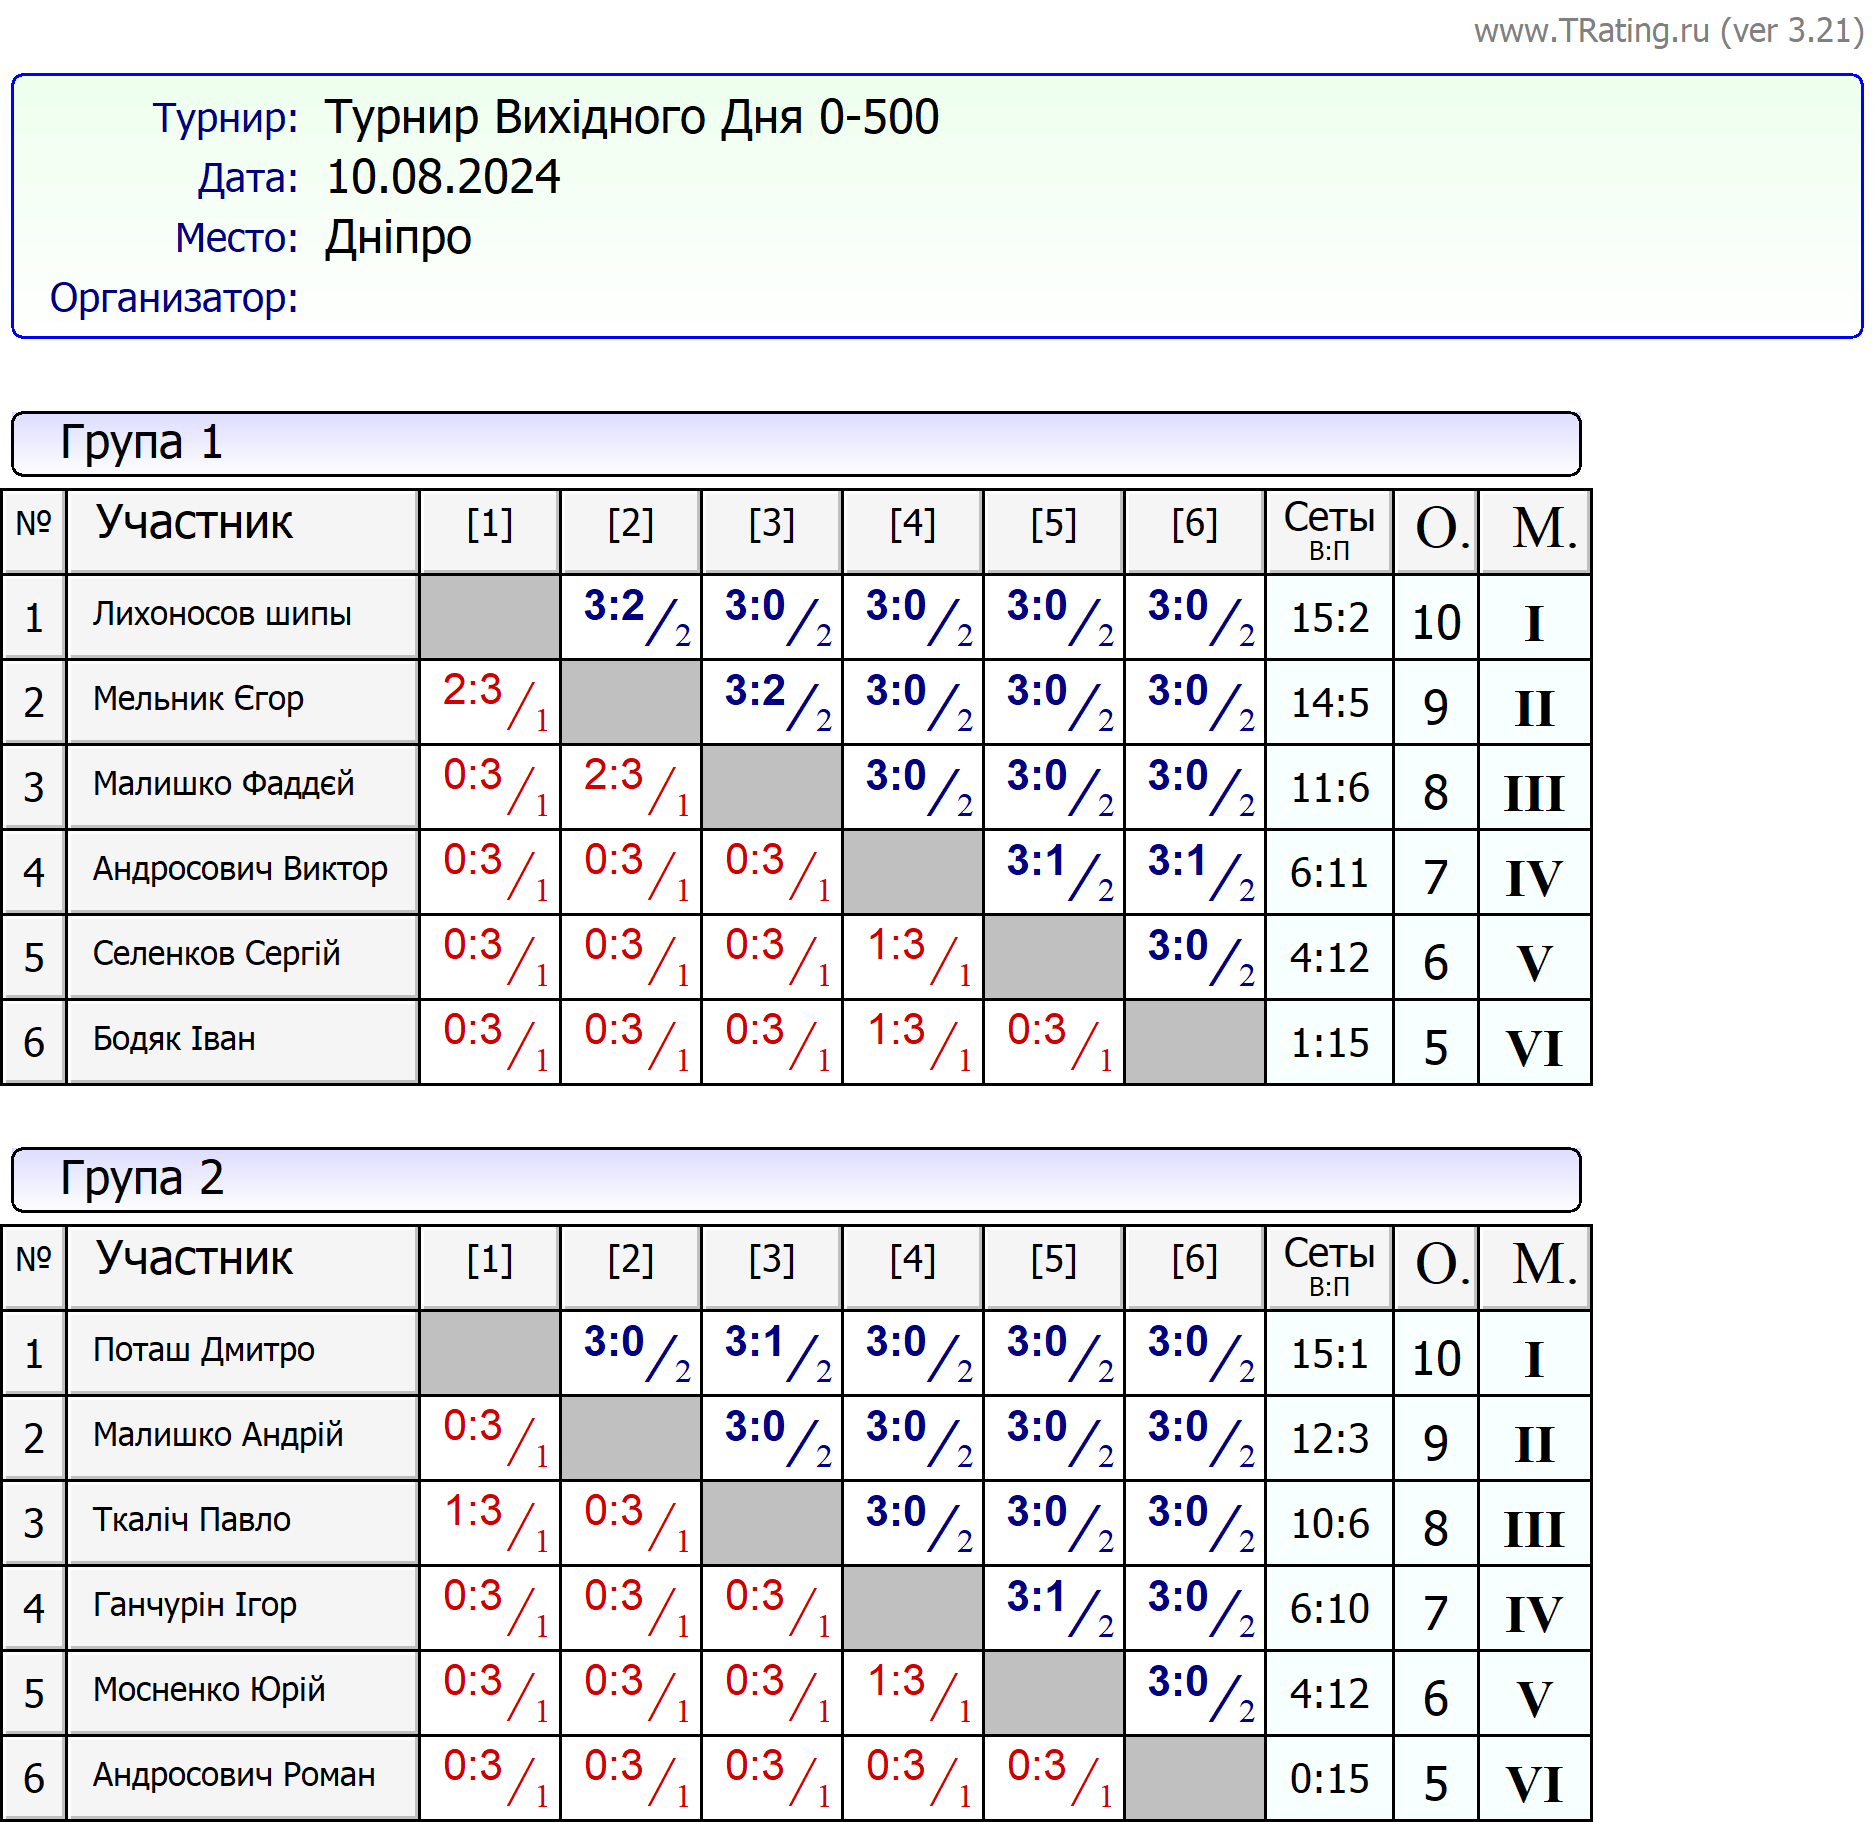The width and height of the screenshot is (1875, 1822).
Task: Open player Поташ Дмитро
Action: [203, 1350]
